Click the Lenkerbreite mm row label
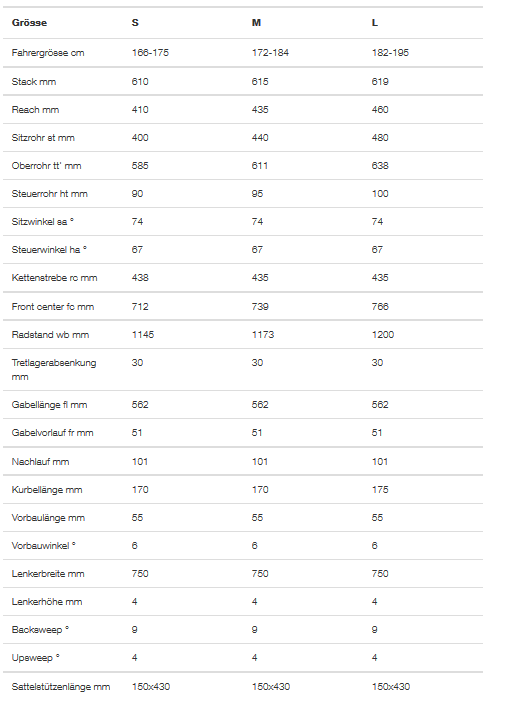Image resolution: width=508 pixels, height=706 pixels. point(48,574)
